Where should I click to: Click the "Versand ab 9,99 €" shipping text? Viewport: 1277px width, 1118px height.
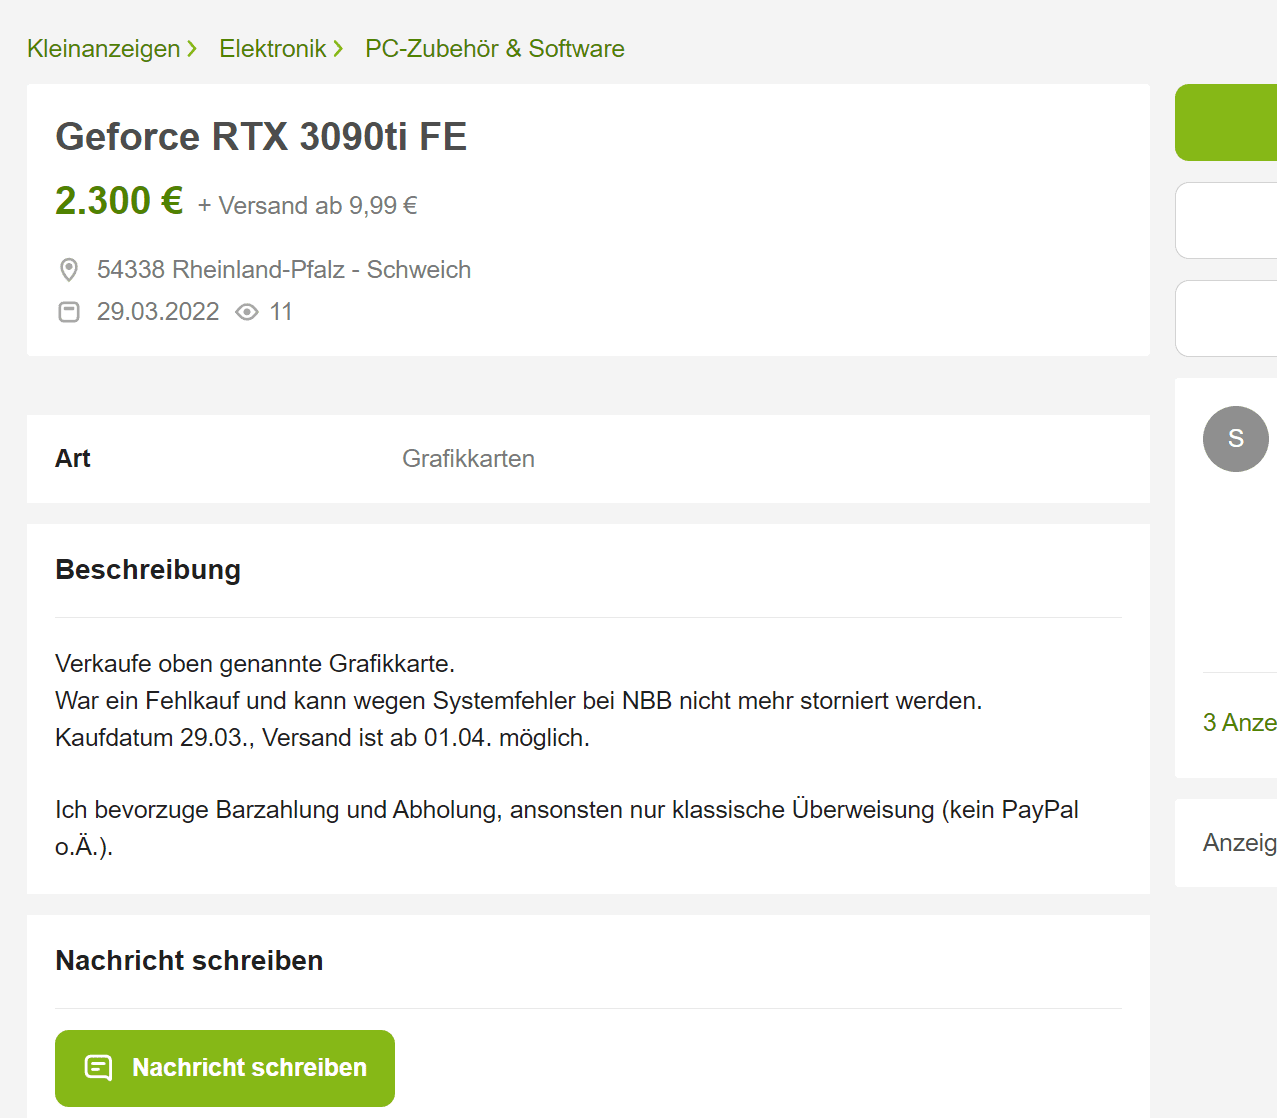tap(307, 206)
